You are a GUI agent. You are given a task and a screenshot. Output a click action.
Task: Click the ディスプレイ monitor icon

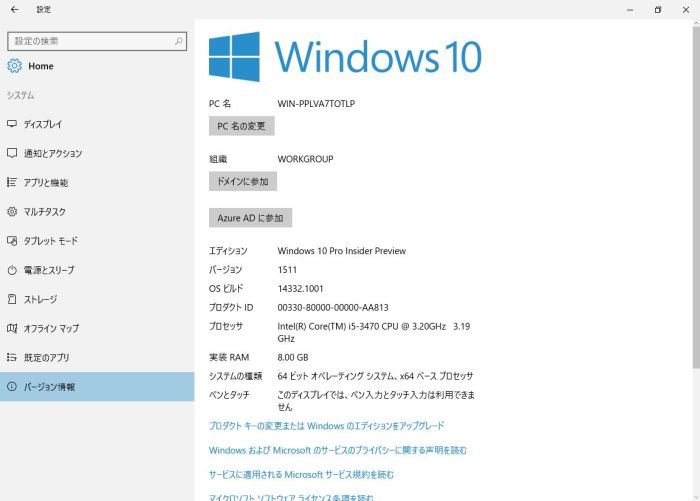pyautogui.click(x=12, y=124)
